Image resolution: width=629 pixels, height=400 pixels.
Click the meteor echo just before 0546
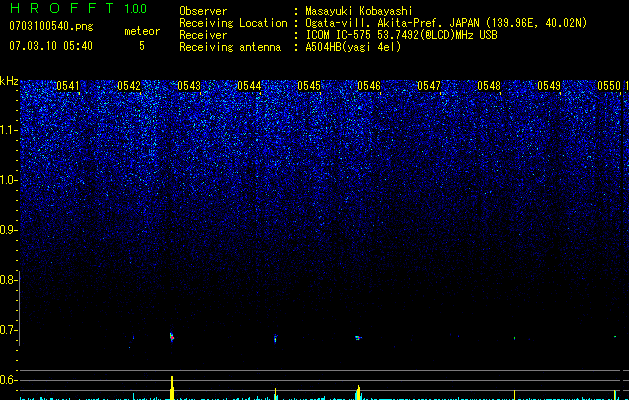click(358, 338)
